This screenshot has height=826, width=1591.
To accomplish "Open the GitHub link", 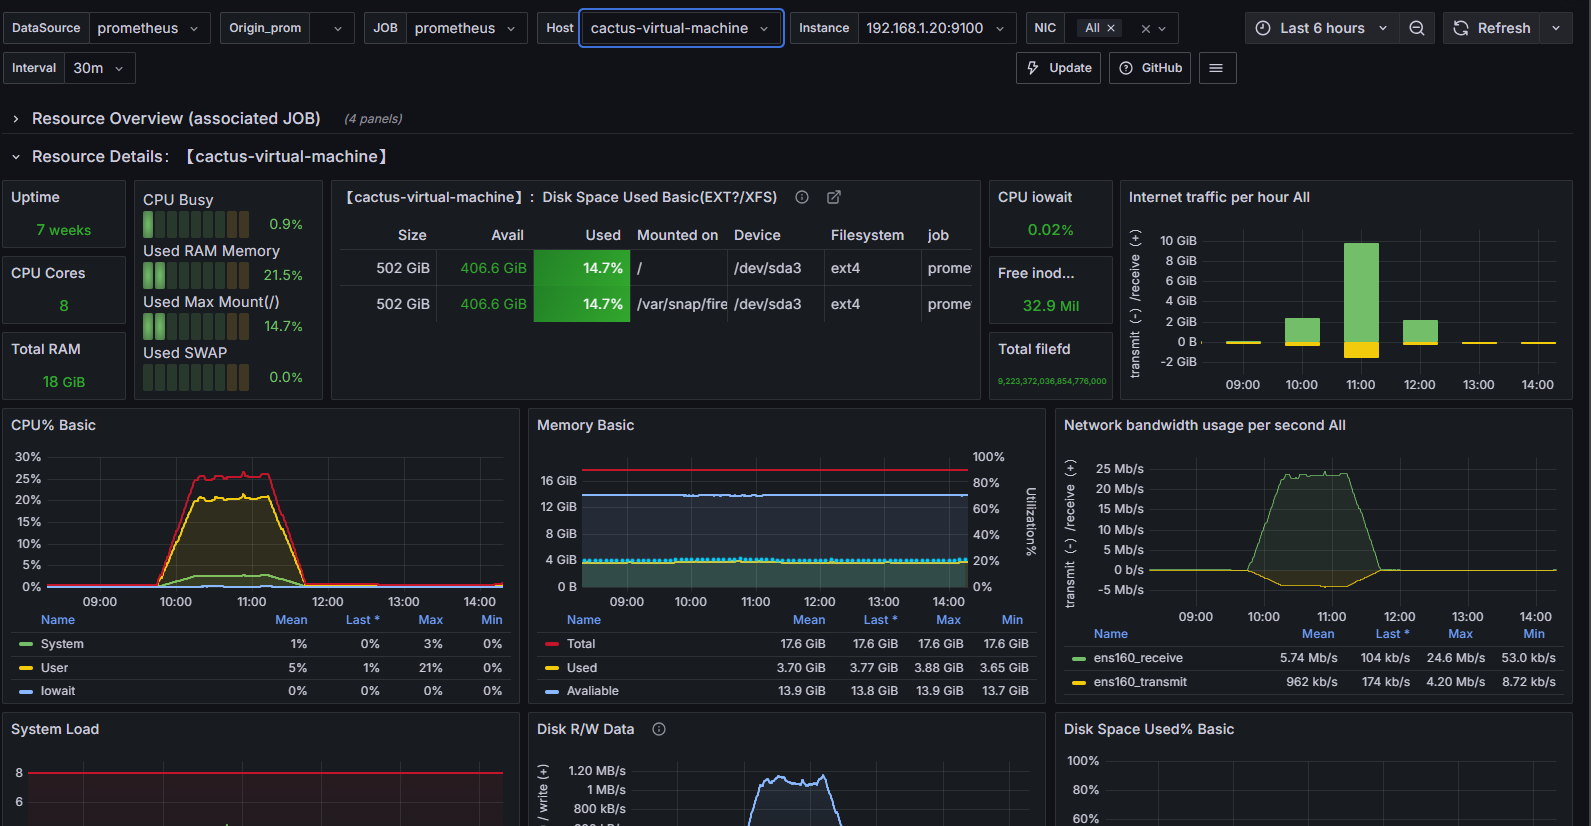I will [1150, 68].
